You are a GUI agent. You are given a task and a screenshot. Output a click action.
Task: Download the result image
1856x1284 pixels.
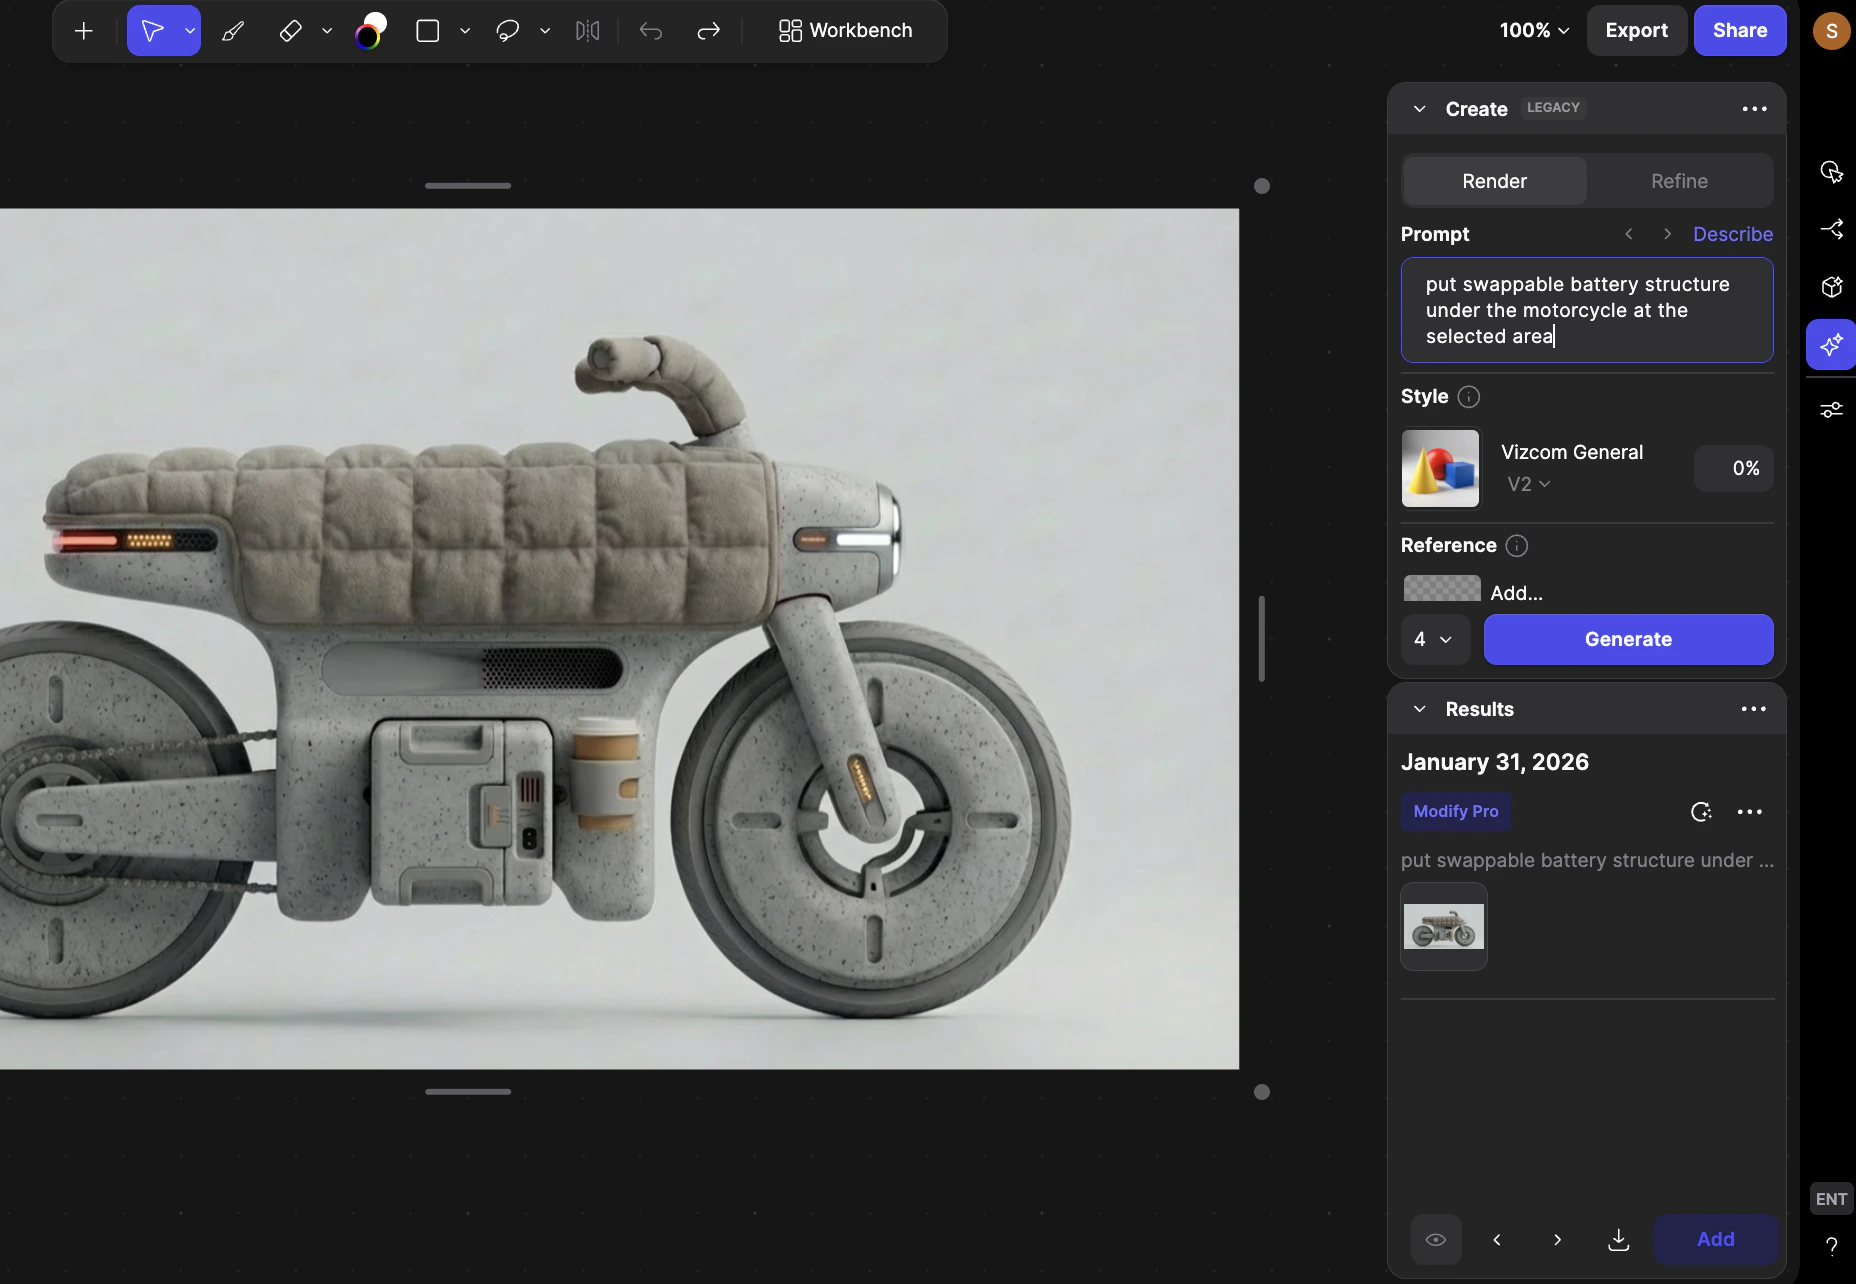pos(1618,1239)
